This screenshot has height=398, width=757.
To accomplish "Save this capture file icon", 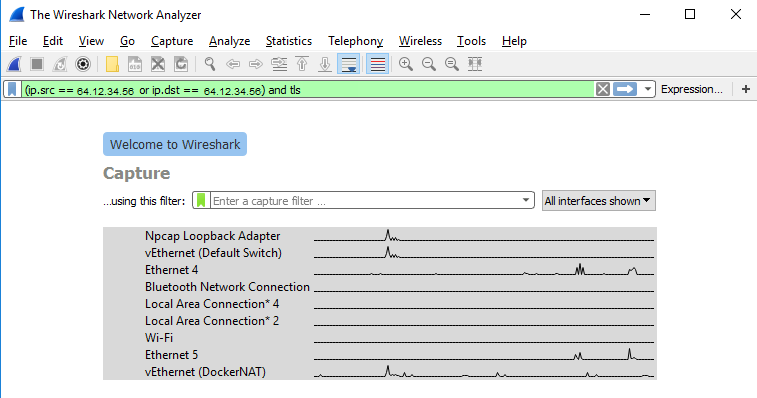I will coord(135,64).
